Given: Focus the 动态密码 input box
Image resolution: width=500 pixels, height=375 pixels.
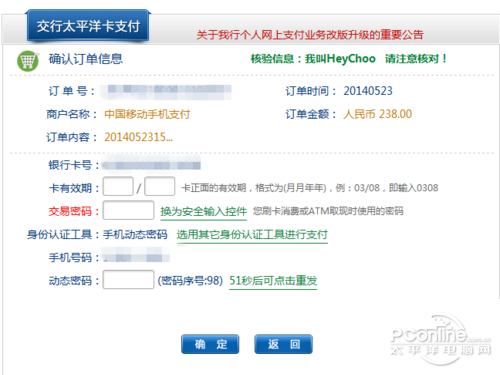Looking at the screenshot, I should (x=128, y=280).
